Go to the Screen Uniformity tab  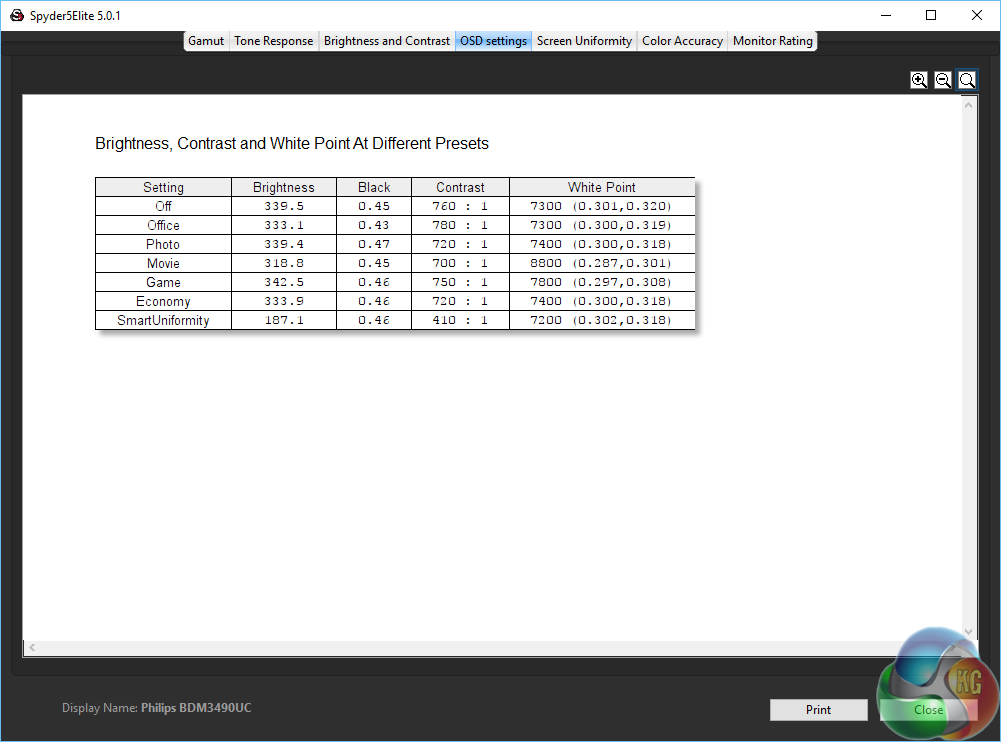584,41
